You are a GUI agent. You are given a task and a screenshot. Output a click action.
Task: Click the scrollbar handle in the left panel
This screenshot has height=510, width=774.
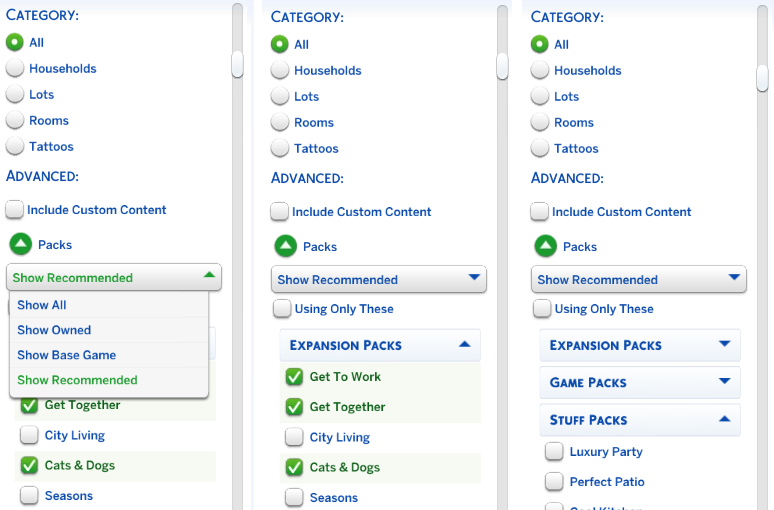[237, 65]
